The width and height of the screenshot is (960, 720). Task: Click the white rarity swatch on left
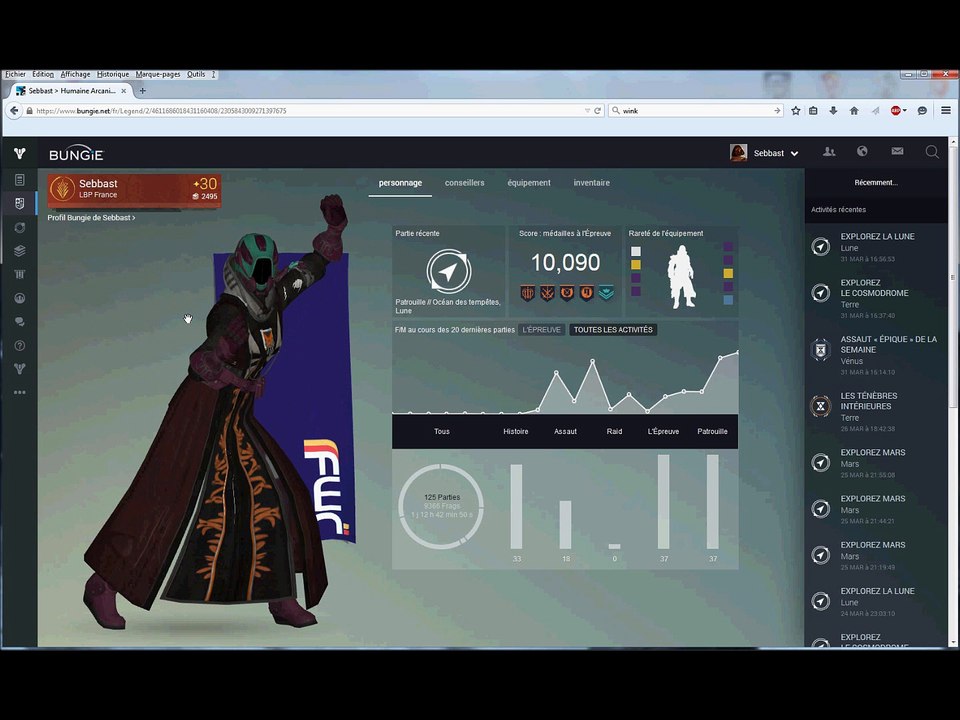click(636, 252)
